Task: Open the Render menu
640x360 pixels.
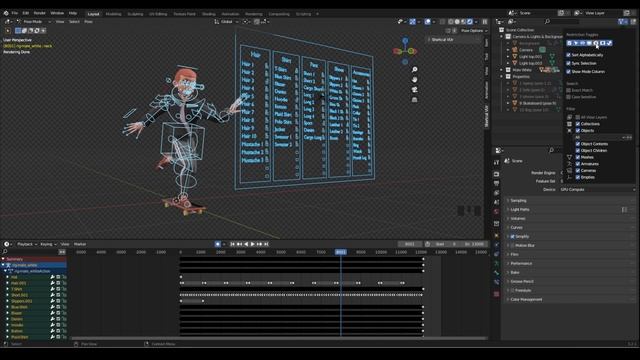Action: click(x=40, y=13)
